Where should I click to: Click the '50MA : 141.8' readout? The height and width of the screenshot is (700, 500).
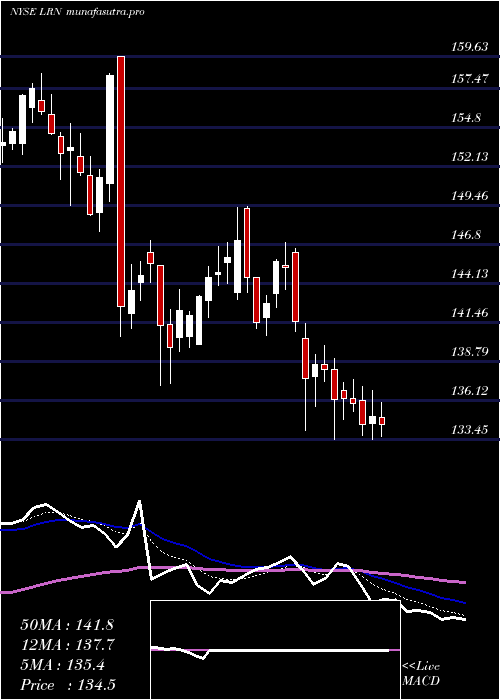click(x=68, y=625)
